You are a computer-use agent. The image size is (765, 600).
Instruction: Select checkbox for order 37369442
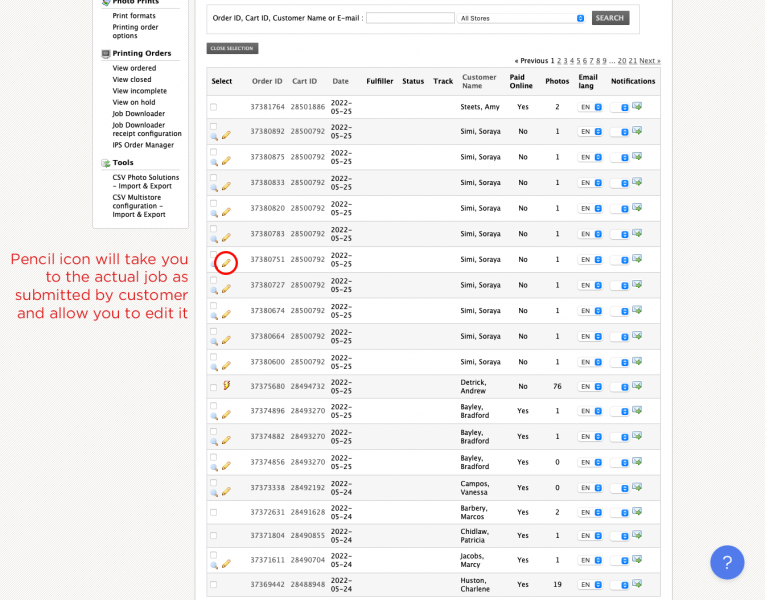point(214,584)
